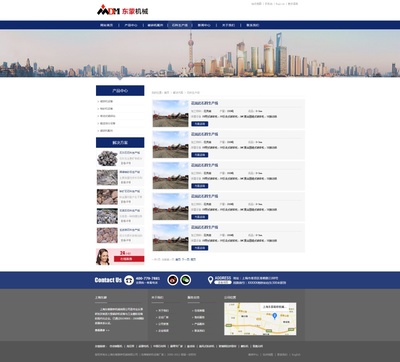The height and width of the screenshot is (362, 400).
Task: Click the blue details button in the first listing
Action: coord(200,124)
